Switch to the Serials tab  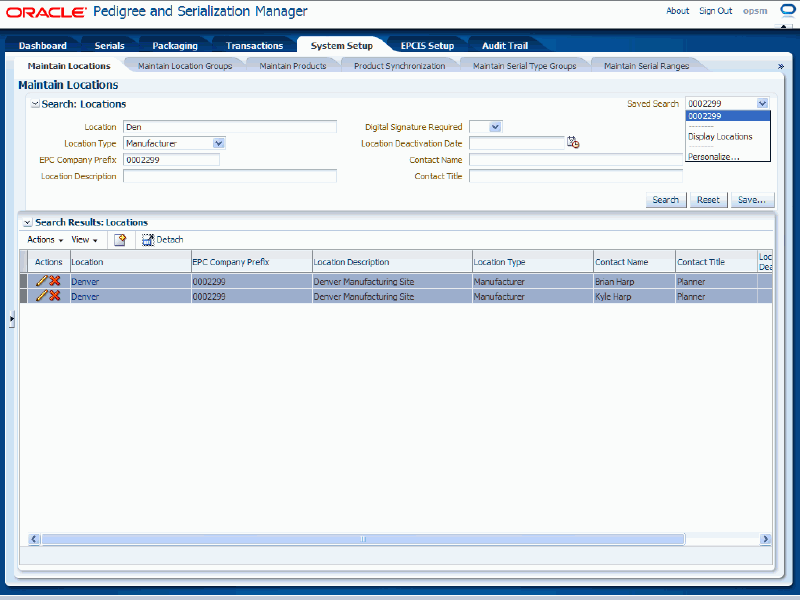click(x=109, y=45)
